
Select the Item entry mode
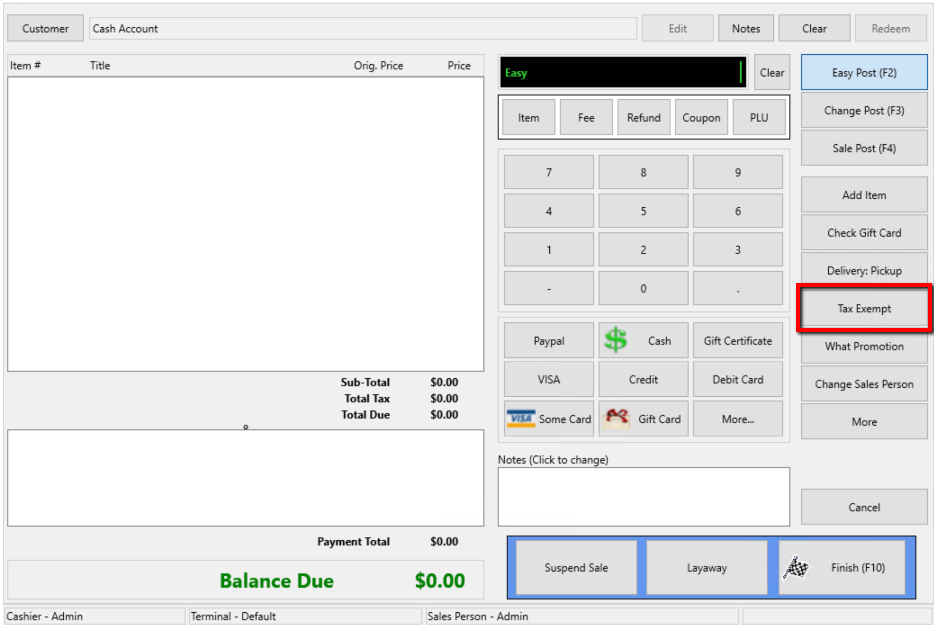click(528, 117)
